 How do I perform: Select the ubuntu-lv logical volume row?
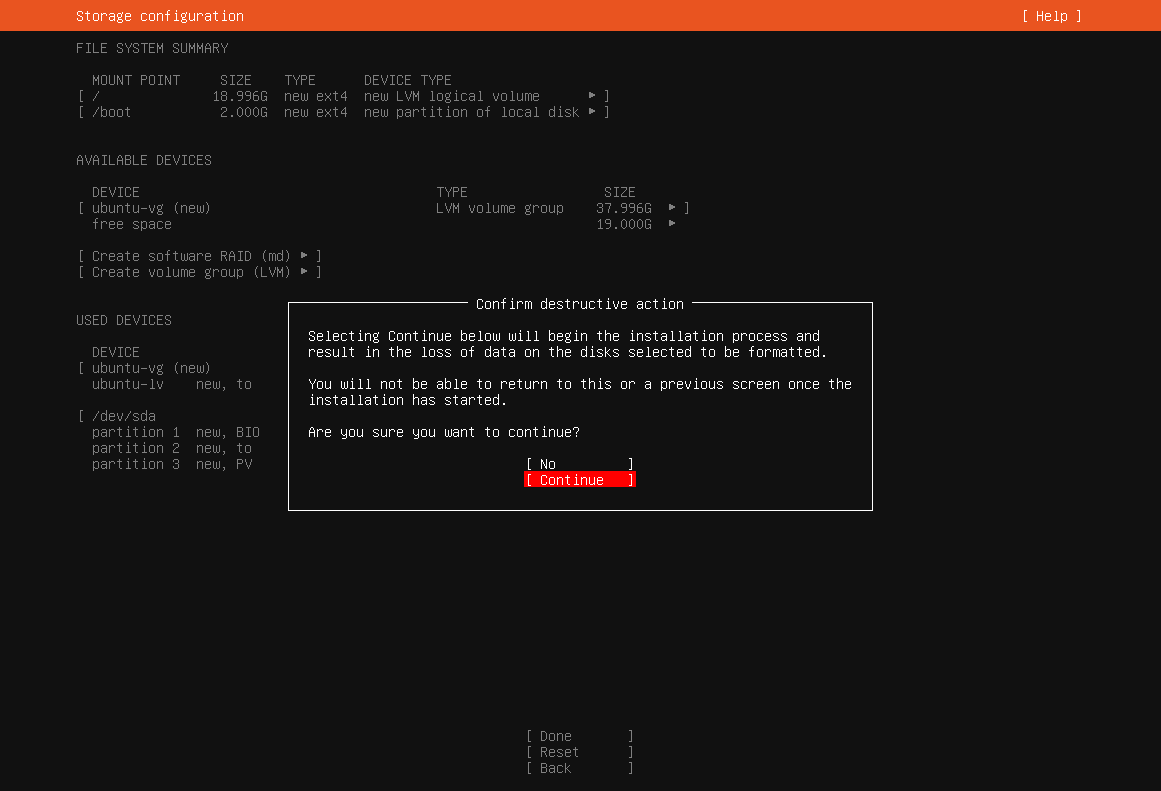click(172, 384)
